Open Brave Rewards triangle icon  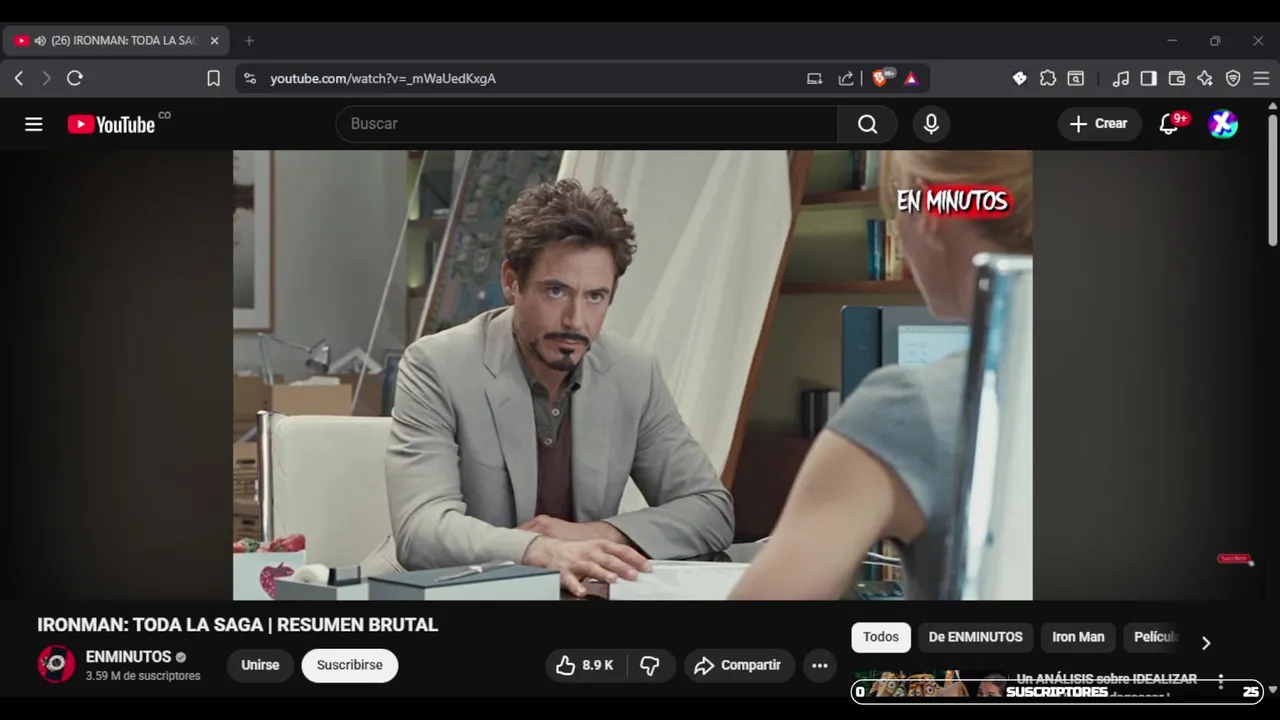point(911,78)
